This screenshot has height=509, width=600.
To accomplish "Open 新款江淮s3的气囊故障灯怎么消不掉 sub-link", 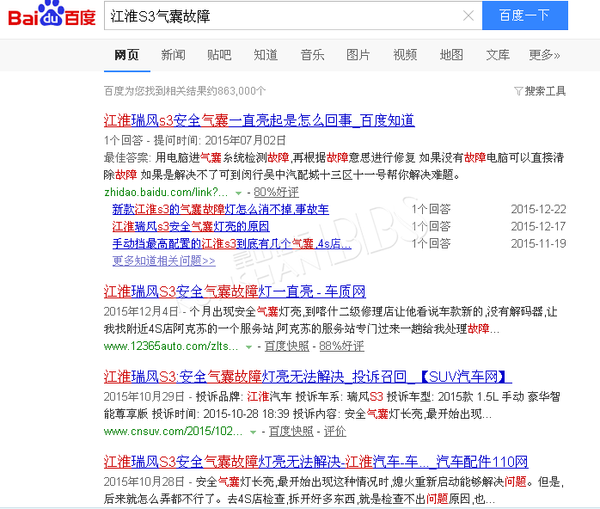I will click(x=220, y=209).
